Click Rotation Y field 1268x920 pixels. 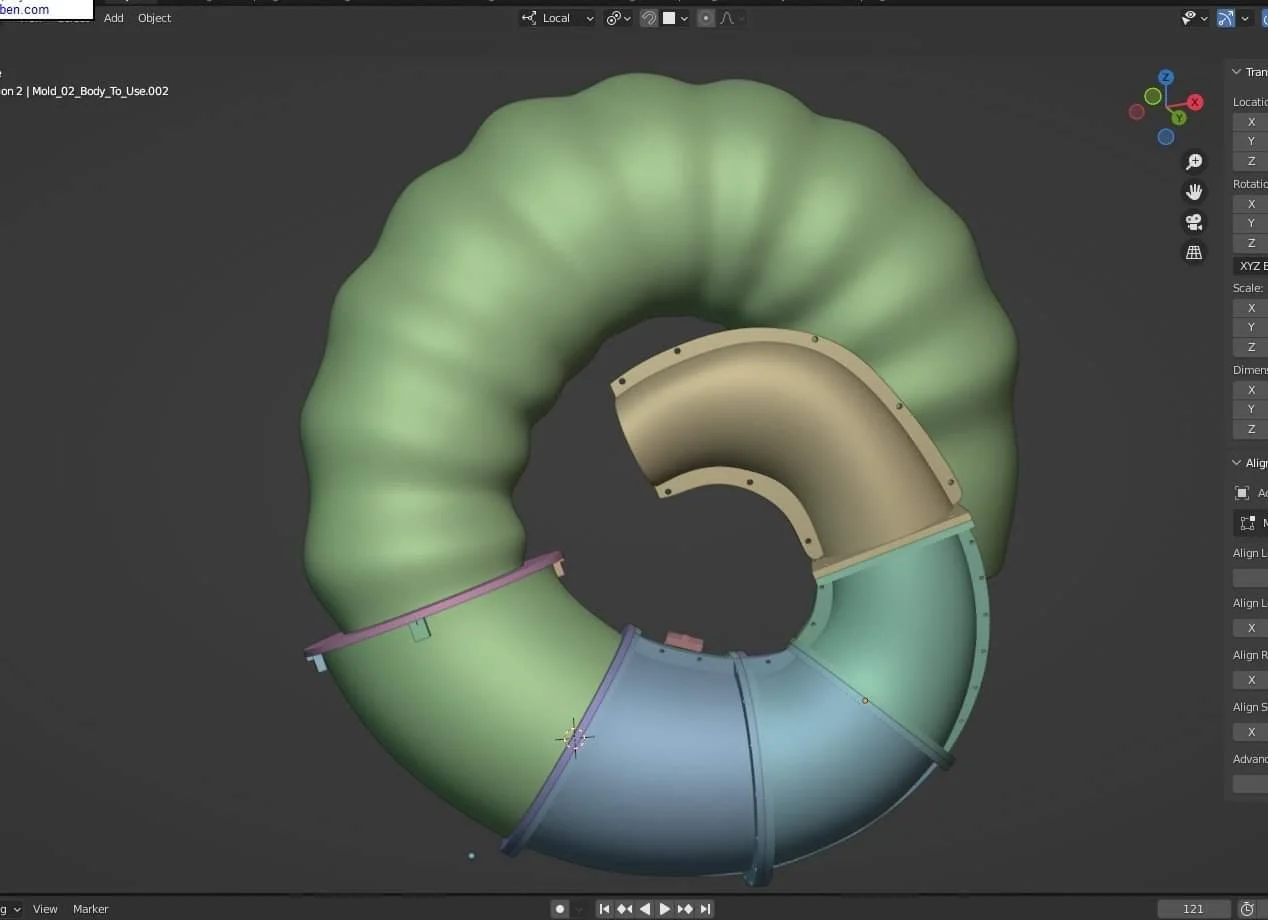tap(1250, 223)
